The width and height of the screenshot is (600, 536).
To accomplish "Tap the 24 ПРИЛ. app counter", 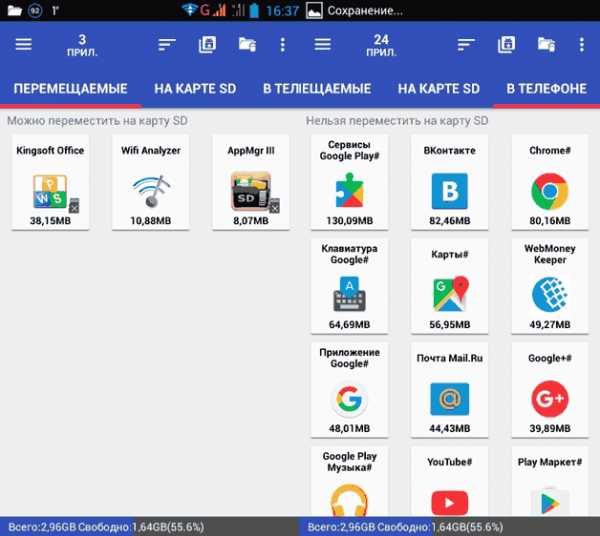I will point(381,45).
